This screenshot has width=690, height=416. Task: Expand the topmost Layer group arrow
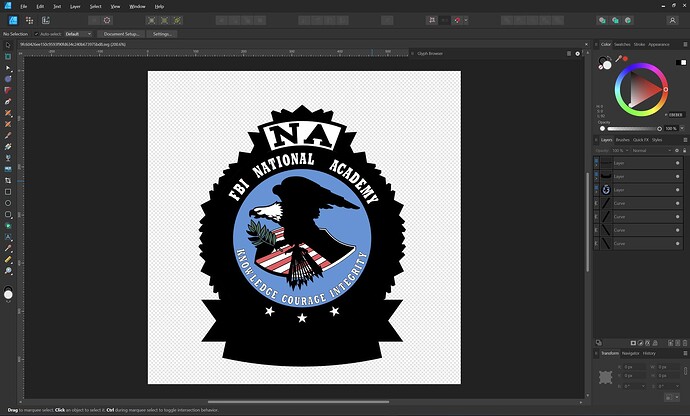coord(596,166)
